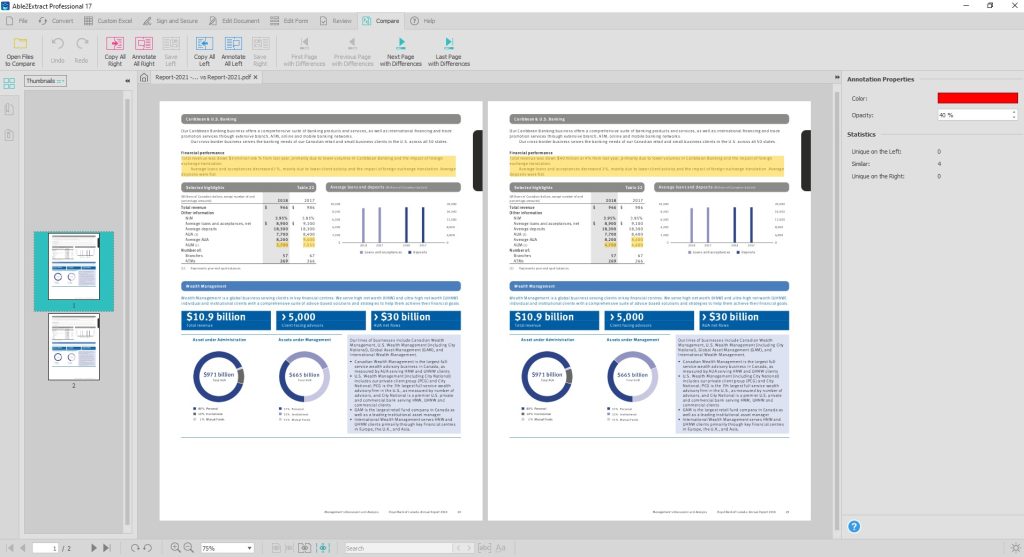The width and height of the screenshot is (1024, 557).
Task: Pick the red annotation color swatch
Action: (x=976, y=98)
